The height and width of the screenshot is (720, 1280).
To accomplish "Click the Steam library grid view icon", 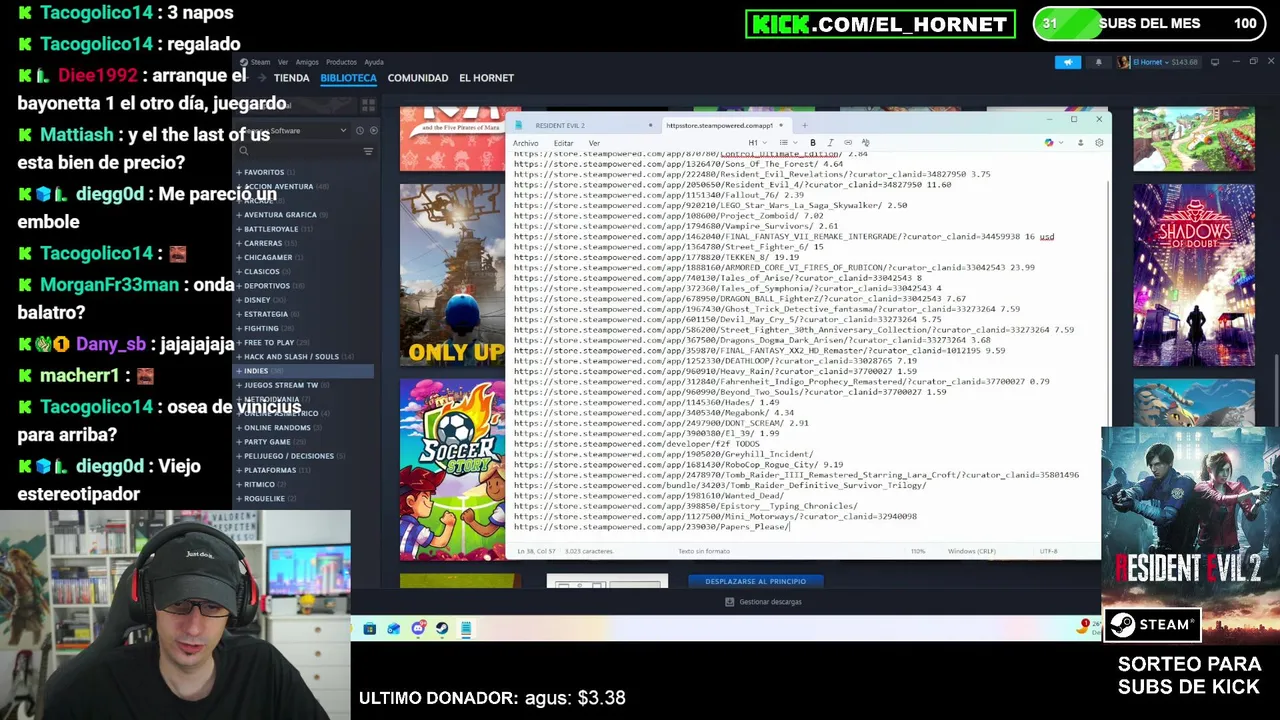I will (x=368, y=104).
